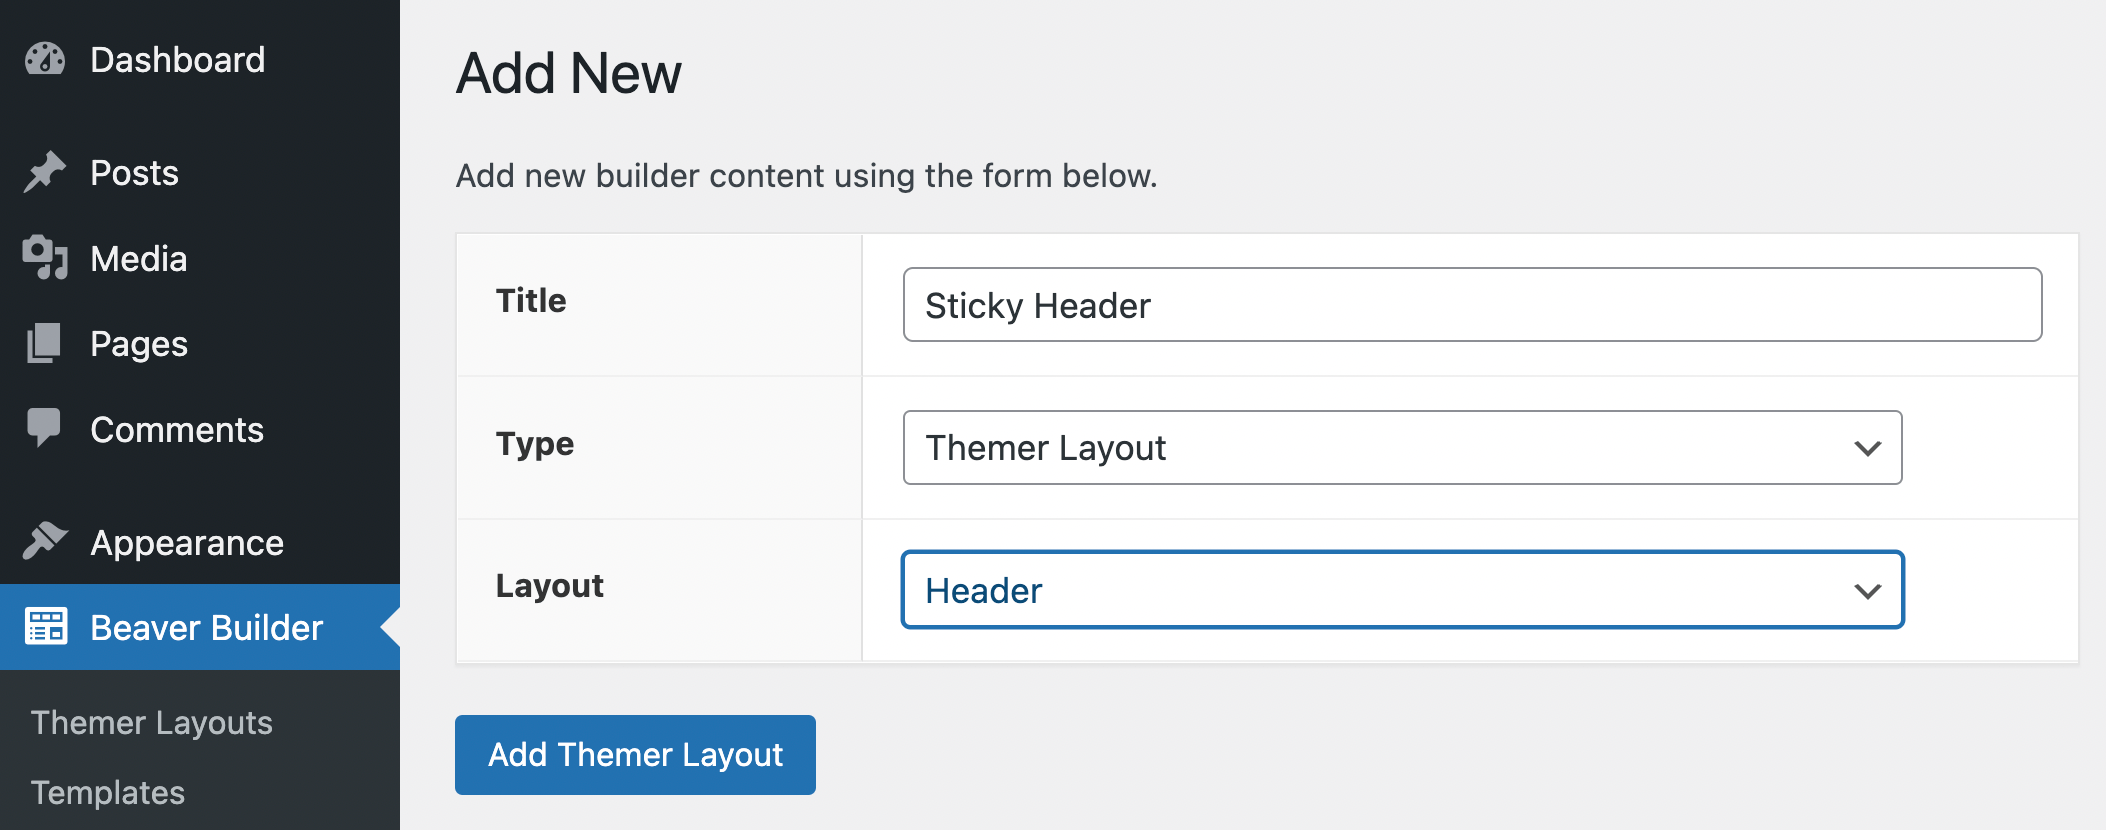The width and height of the screenshot is (2106, 830).
Task: Click the chevron arrow on Type select
Action: 1867,448
